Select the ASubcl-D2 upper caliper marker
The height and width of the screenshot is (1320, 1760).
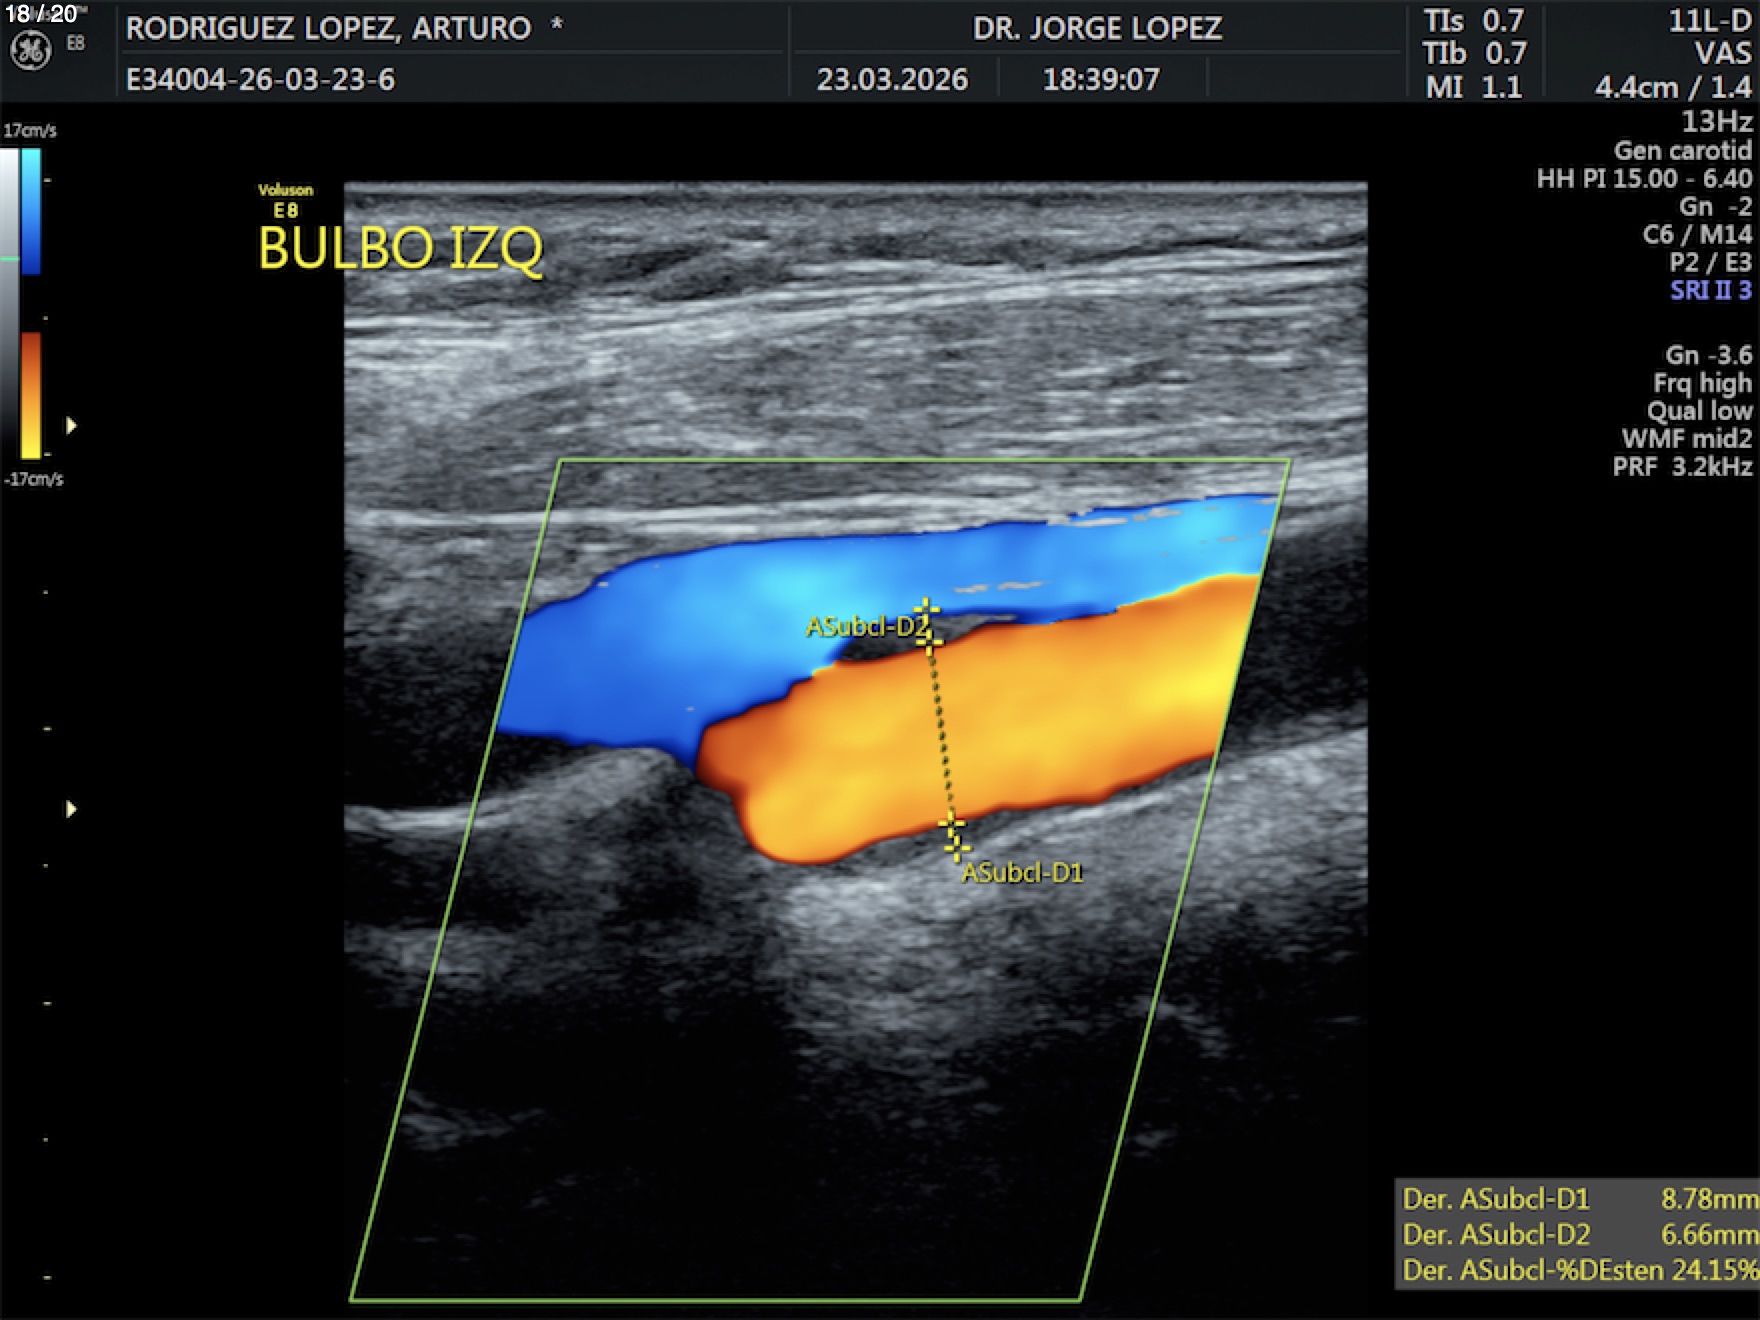click(927, 610)
